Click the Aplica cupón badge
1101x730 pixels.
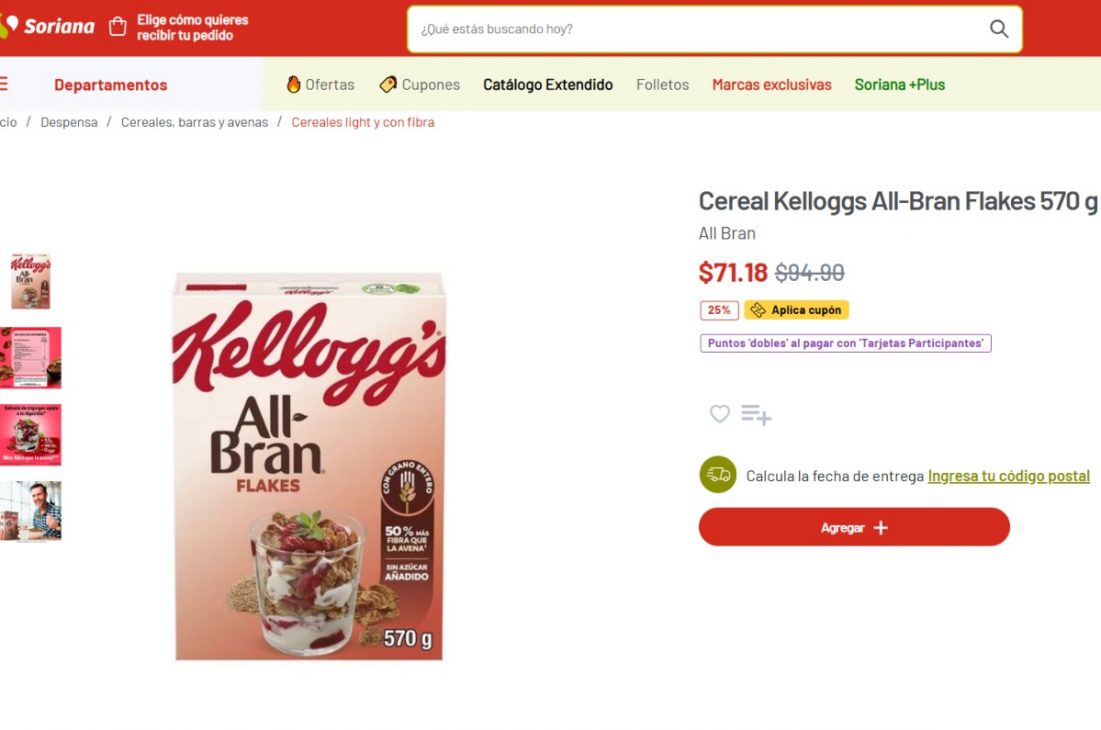(796, 310)
